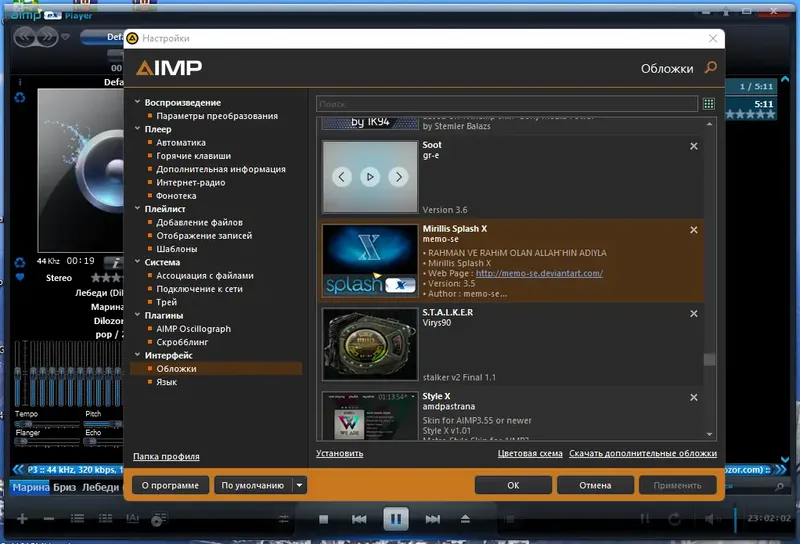Click the heart favorite icon in player
Screen dimensions: 800x544
pos(20,278)
